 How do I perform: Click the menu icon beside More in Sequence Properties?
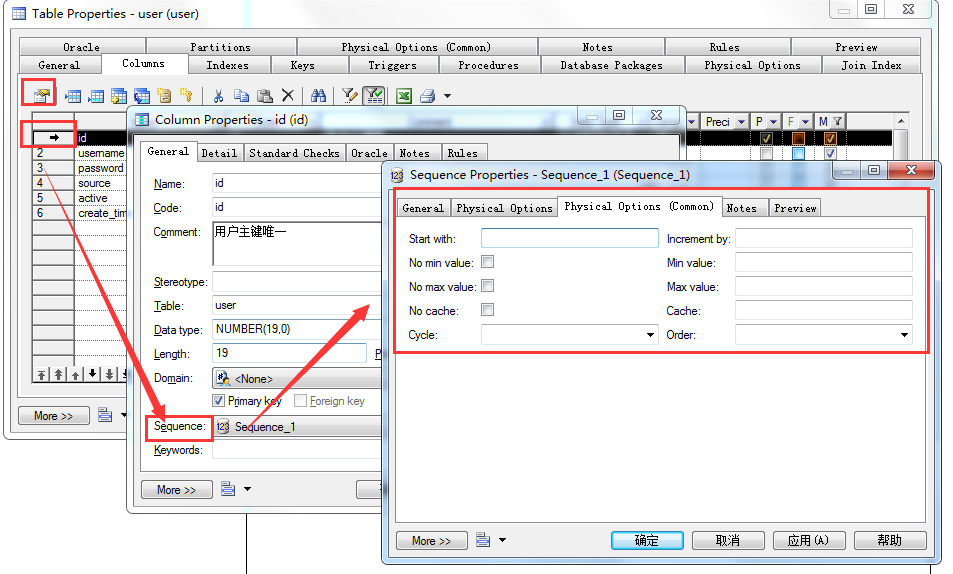click(483, 540)
